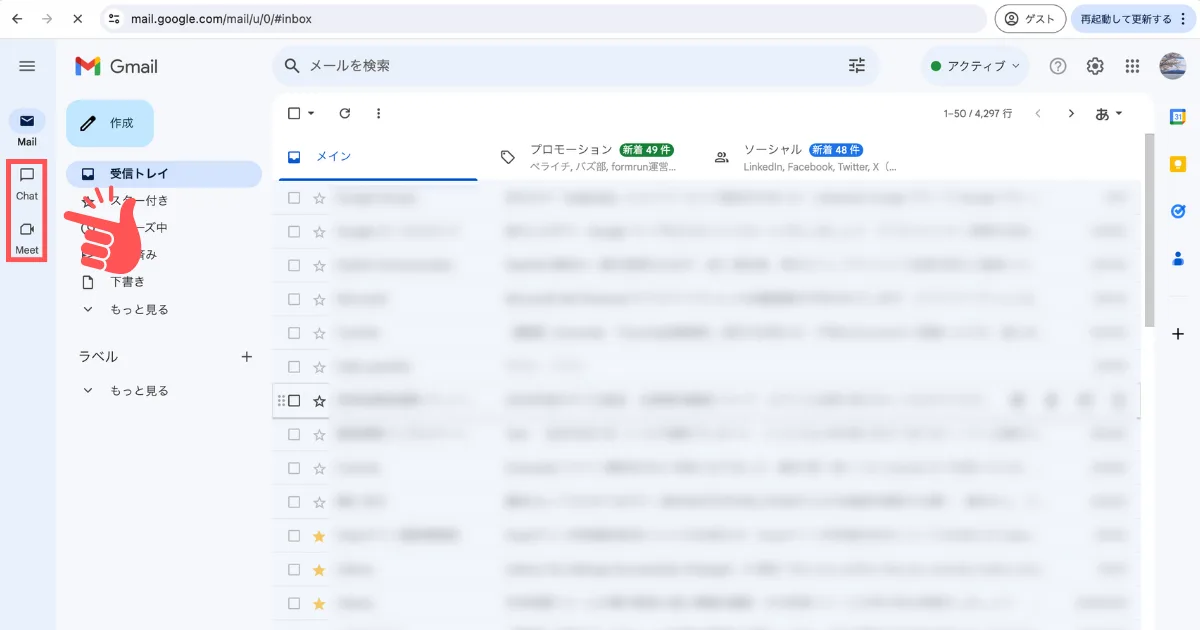Viewport: 1200px width, 630px height.
Task: Create a new label with plus icon
Action: (x=247, y=356)
